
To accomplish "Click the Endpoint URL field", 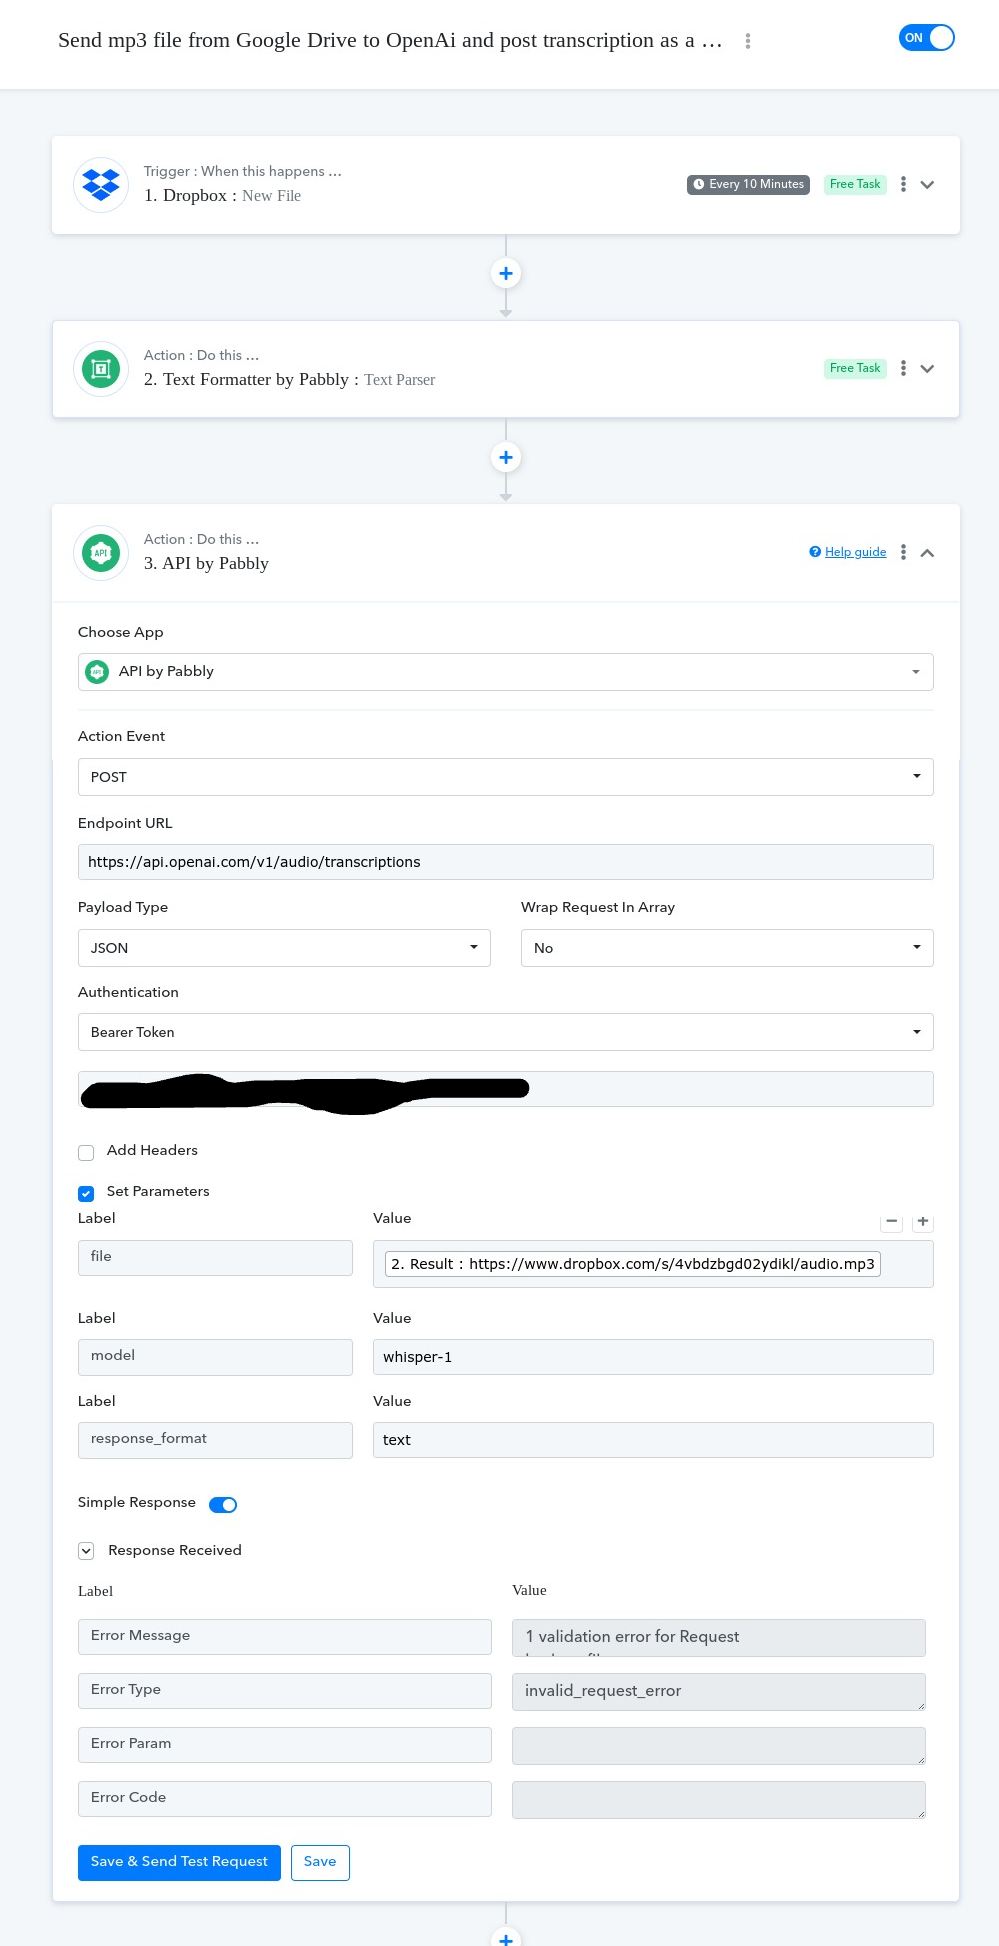I will pos(506,862).
